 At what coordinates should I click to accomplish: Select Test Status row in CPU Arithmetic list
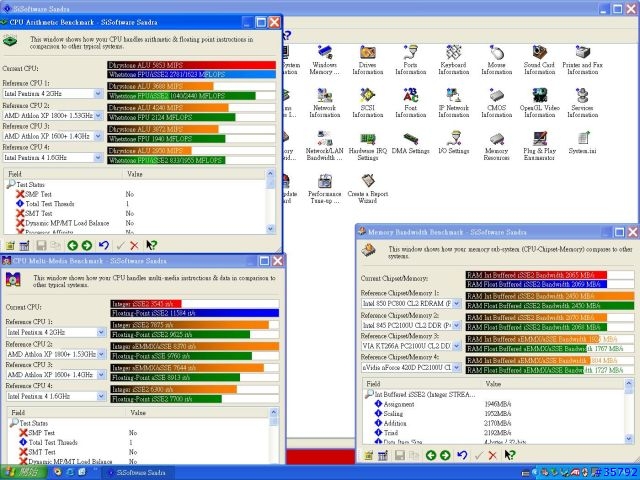point(135,184)
